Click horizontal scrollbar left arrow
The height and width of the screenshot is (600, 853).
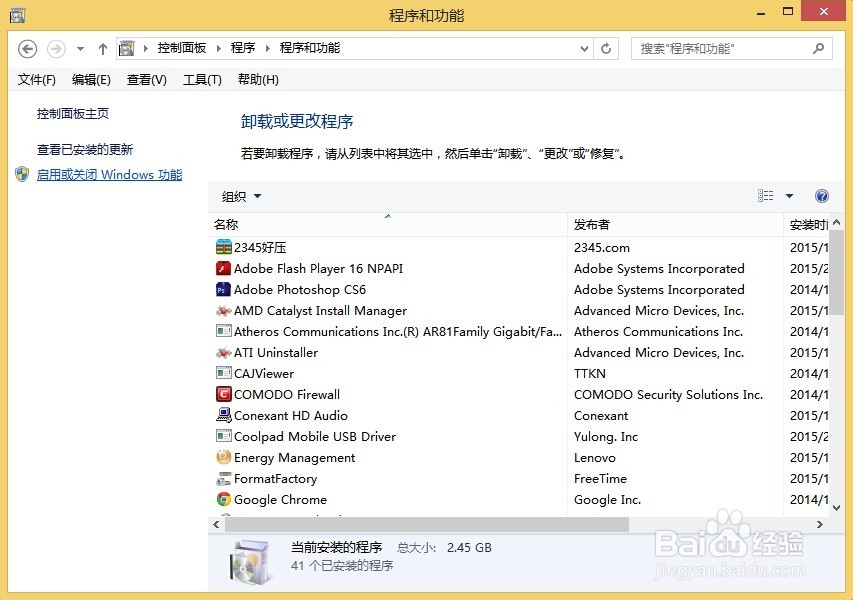217,524
